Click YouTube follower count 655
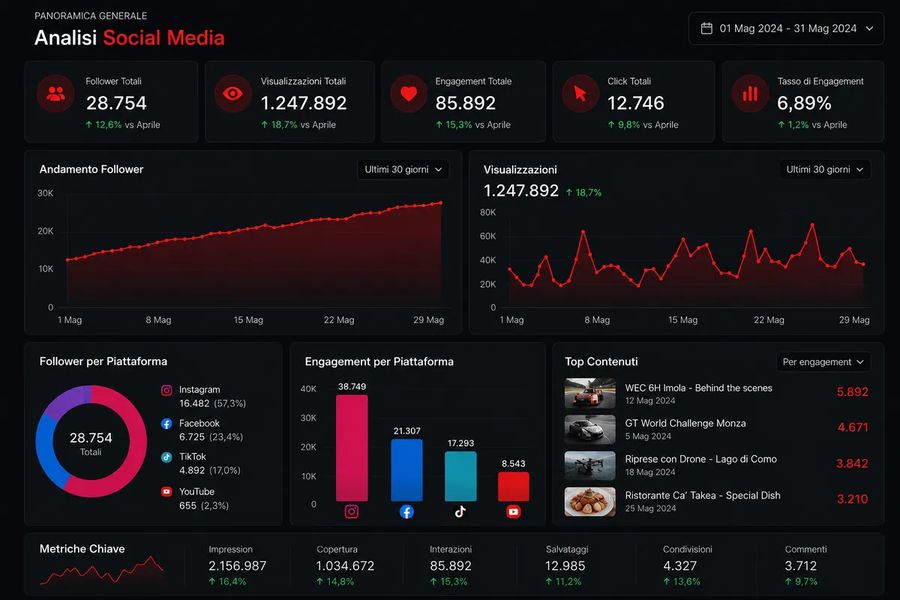 188,506
